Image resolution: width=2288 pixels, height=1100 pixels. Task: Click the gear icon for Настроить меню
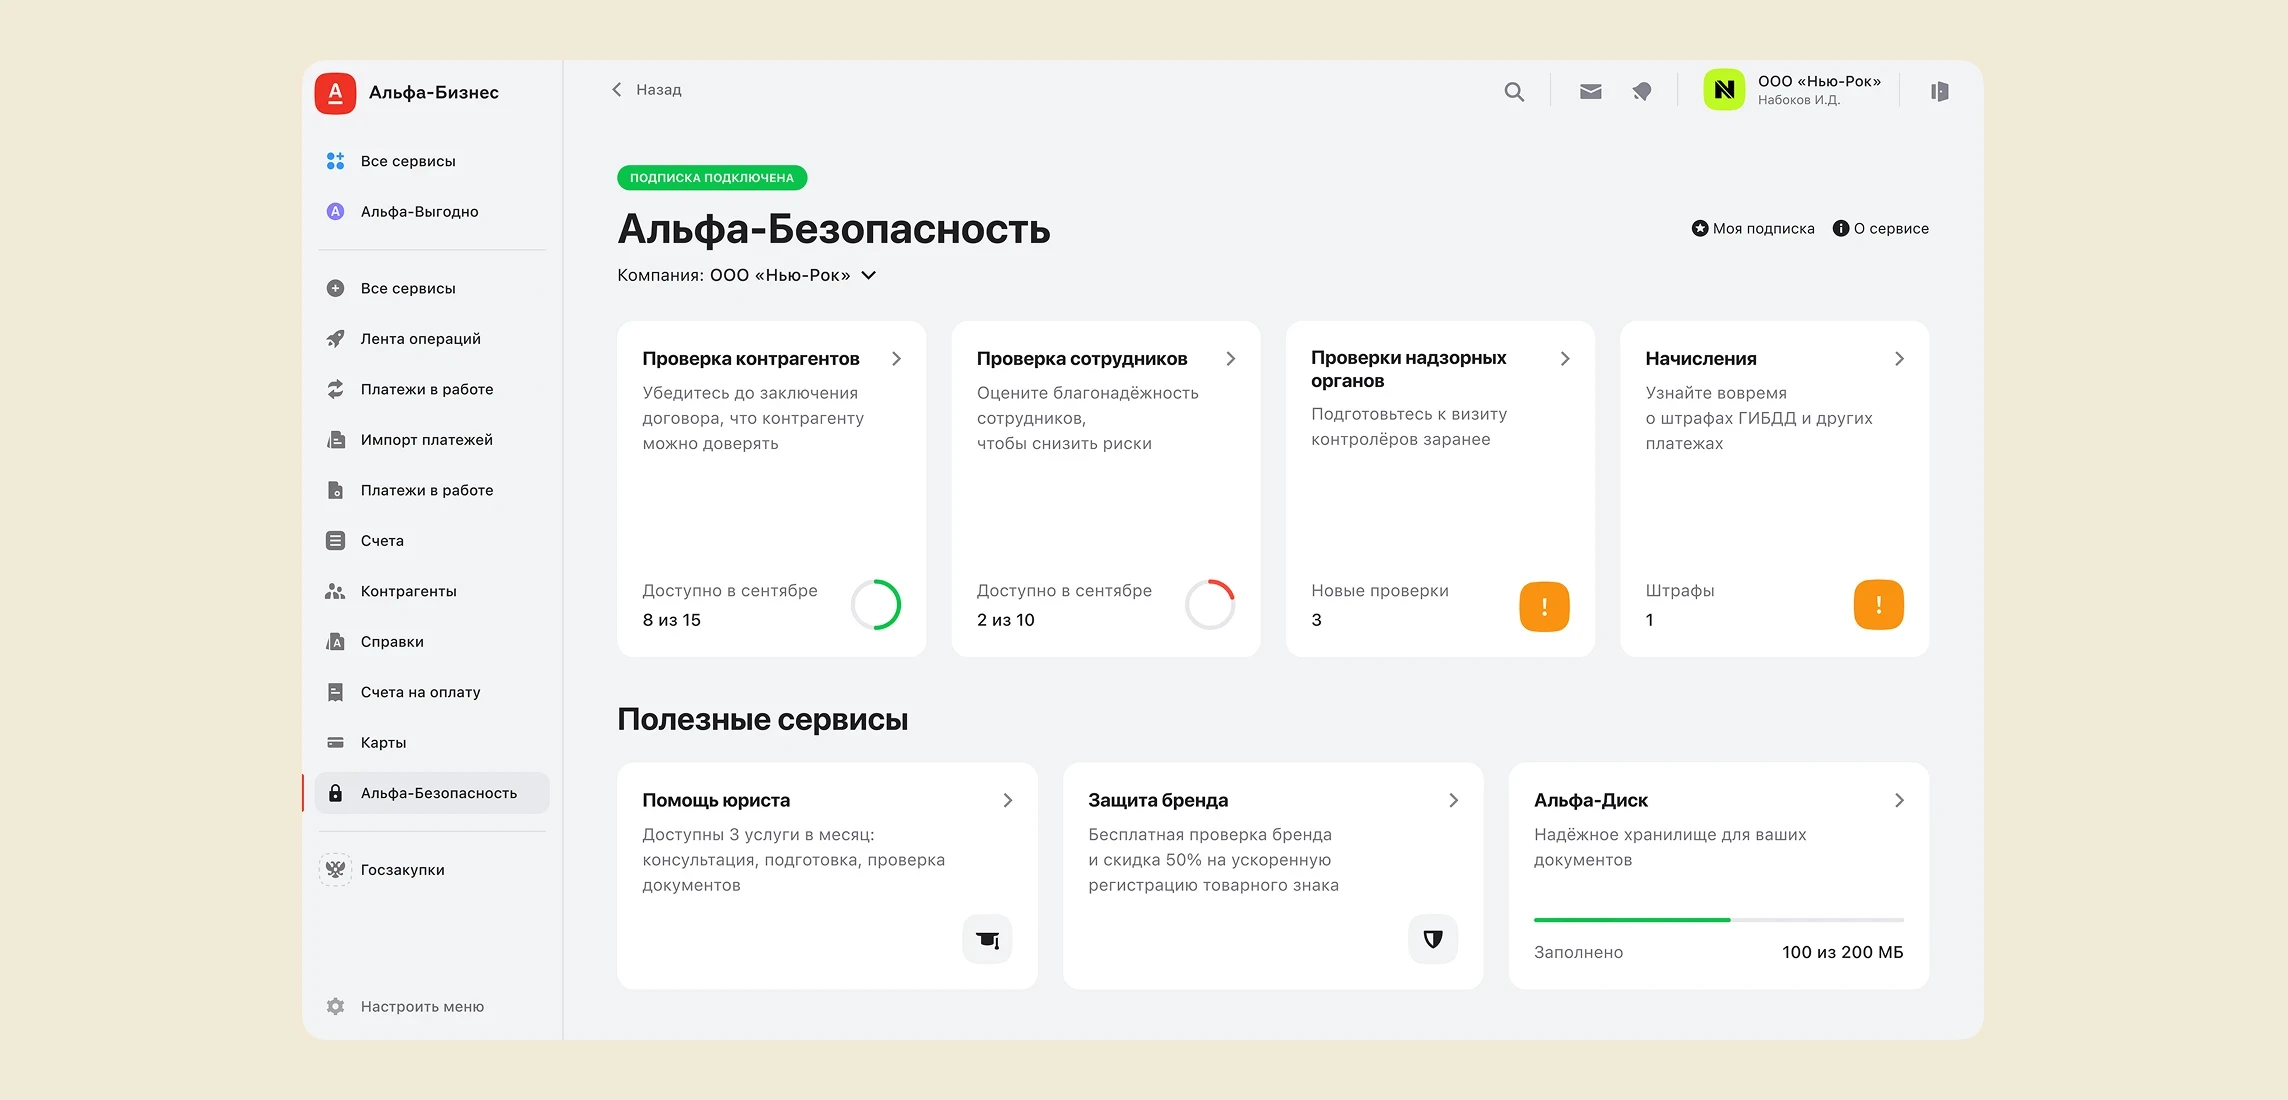(x=335, y=1006)
